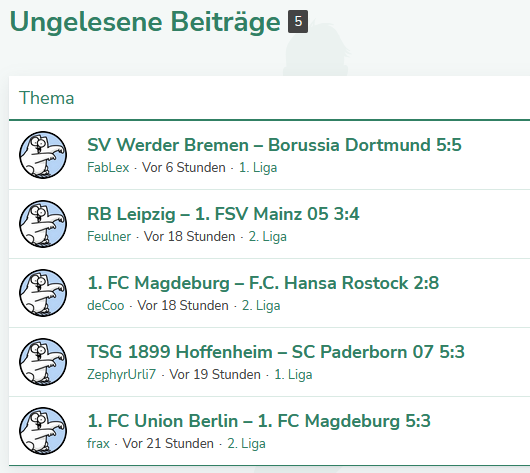Go to 1. Liga forum under Werder Bremen topic
Screen dimensions: 530x473
[258, 167]
